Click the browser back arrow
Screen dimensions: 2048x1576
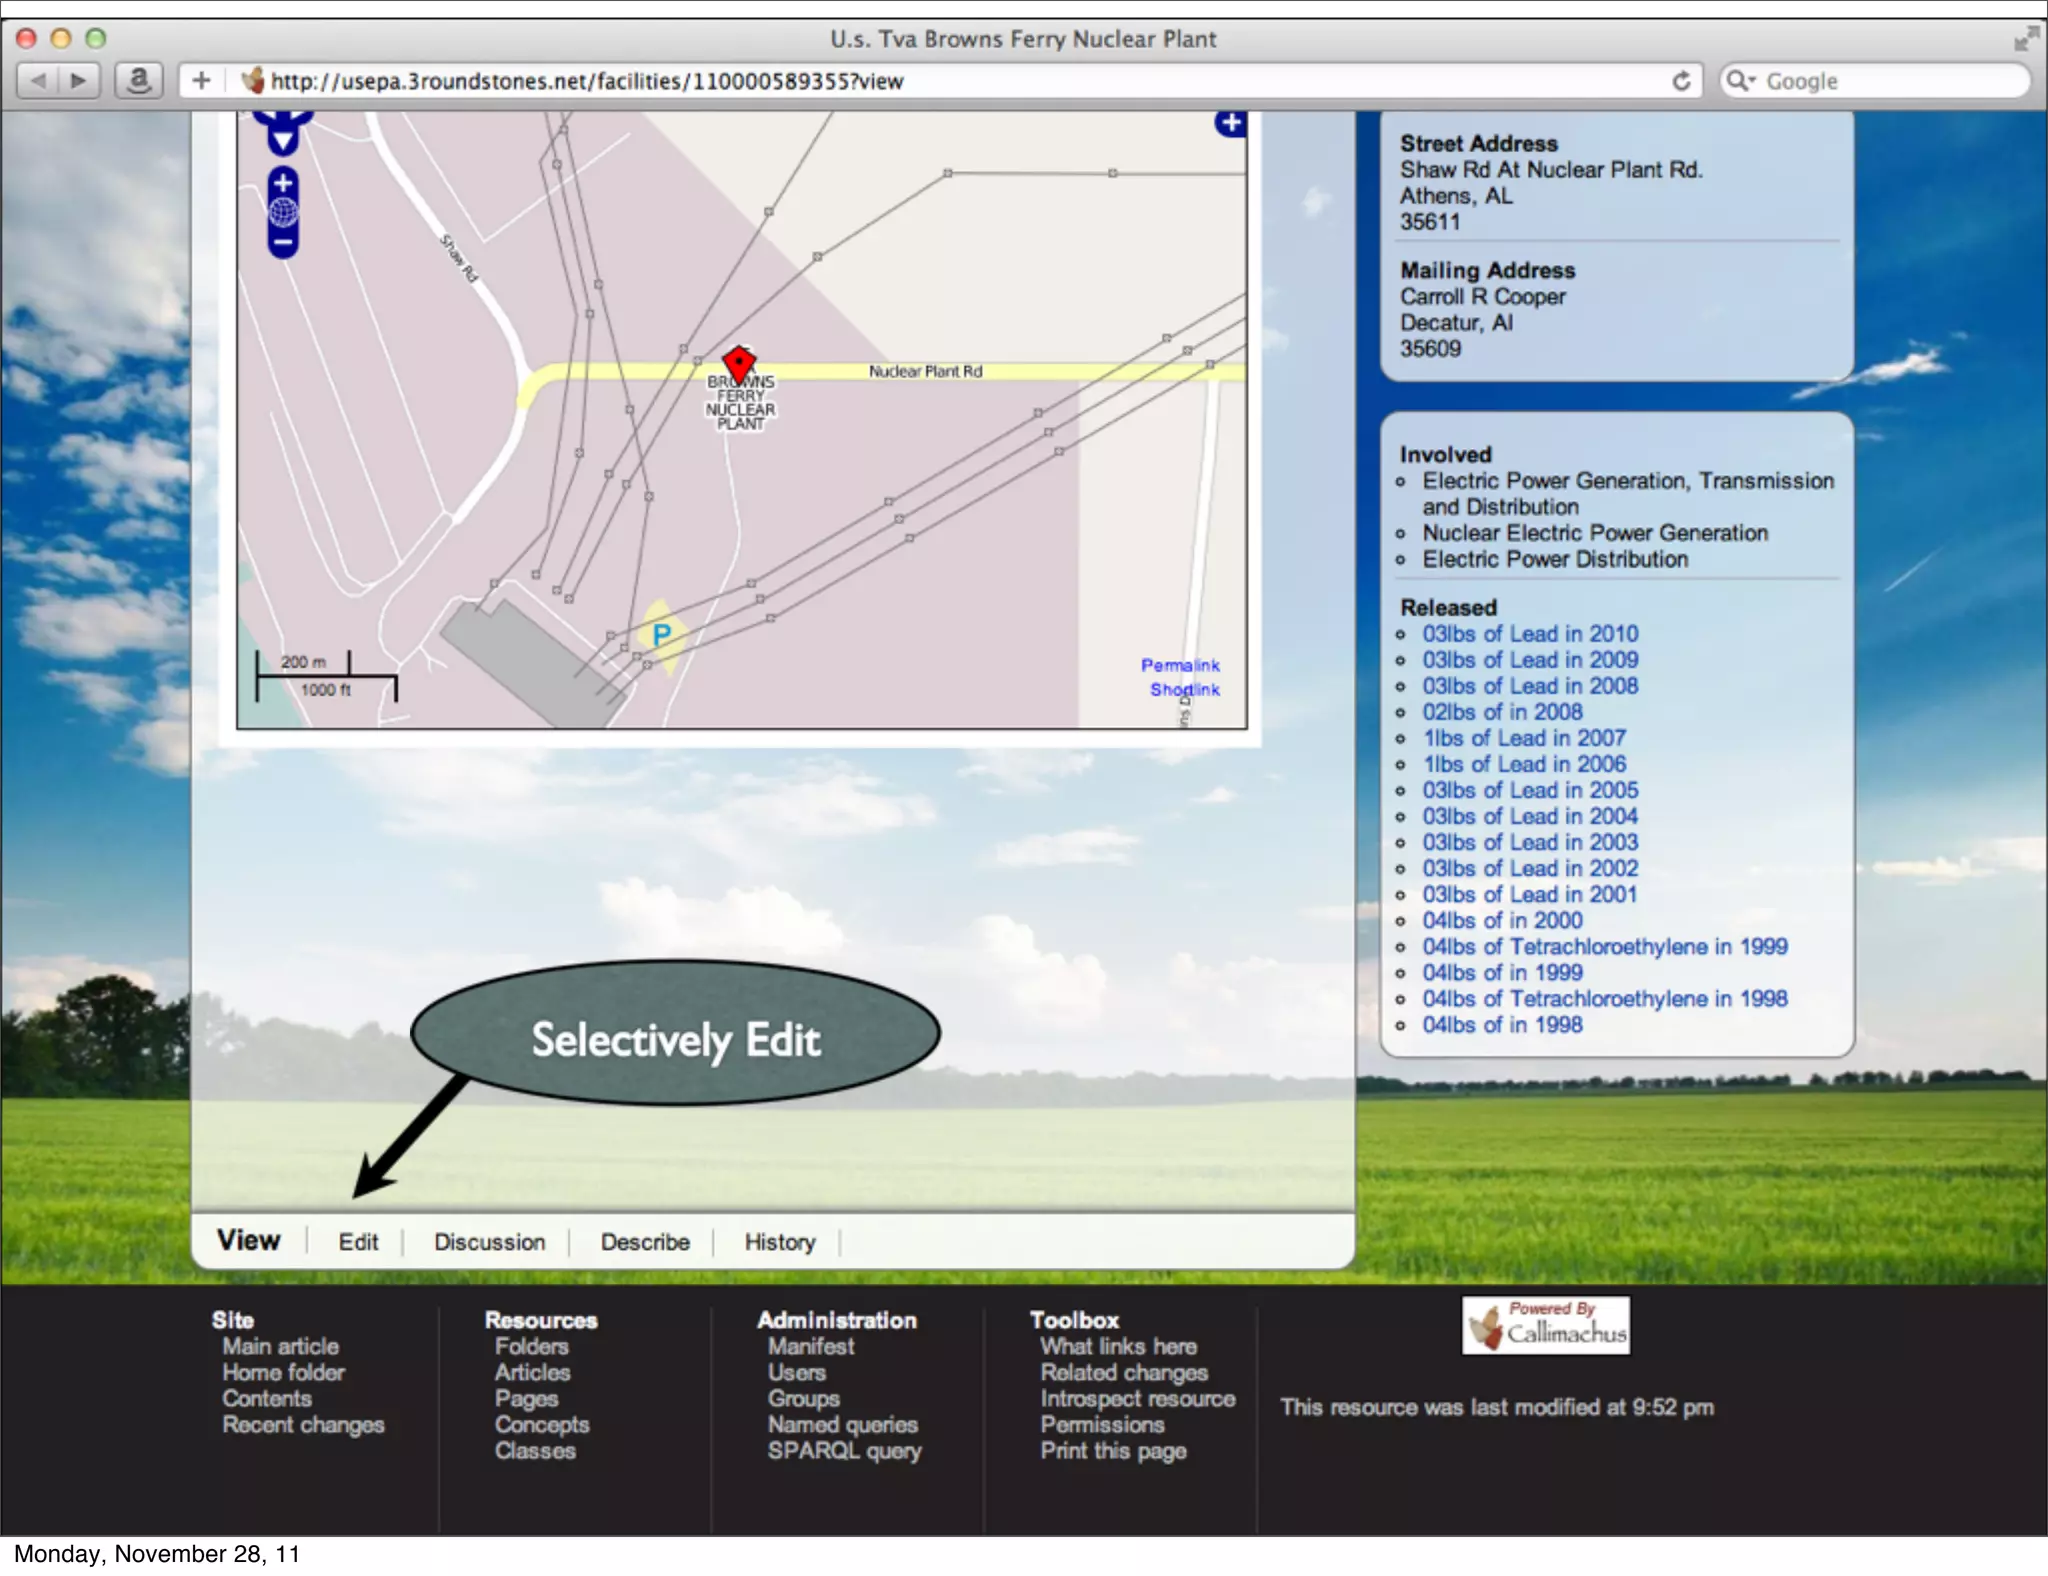38,80
